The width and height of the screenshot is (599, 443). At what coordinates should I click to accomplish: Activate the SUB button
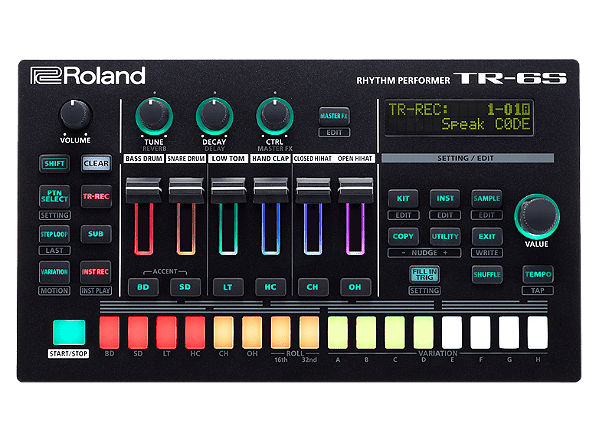[96, 234]
